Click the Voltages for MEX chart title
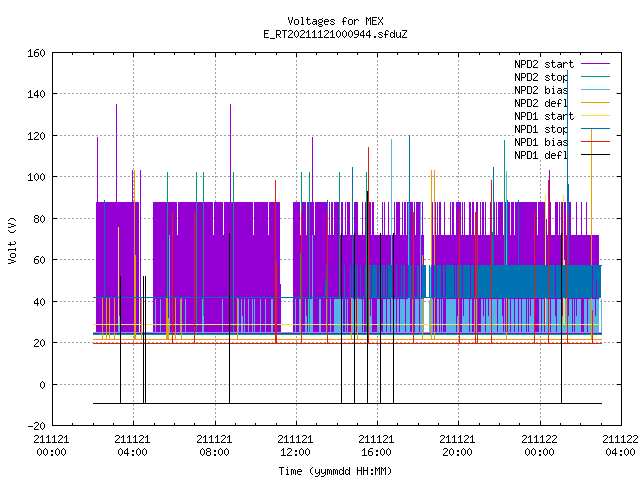Image resolution: width=640 pixels, height=480 pixels. point(335,21)
